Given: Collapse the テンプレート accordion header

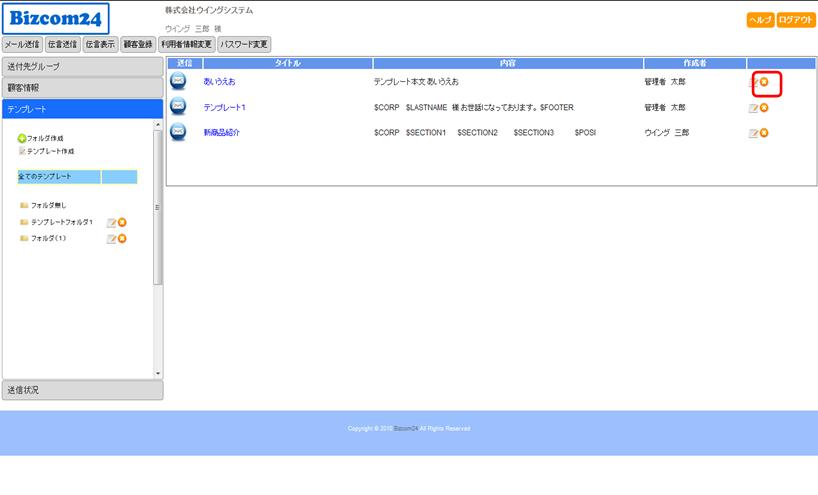Looking at the screenshot, I should point(81,109).
